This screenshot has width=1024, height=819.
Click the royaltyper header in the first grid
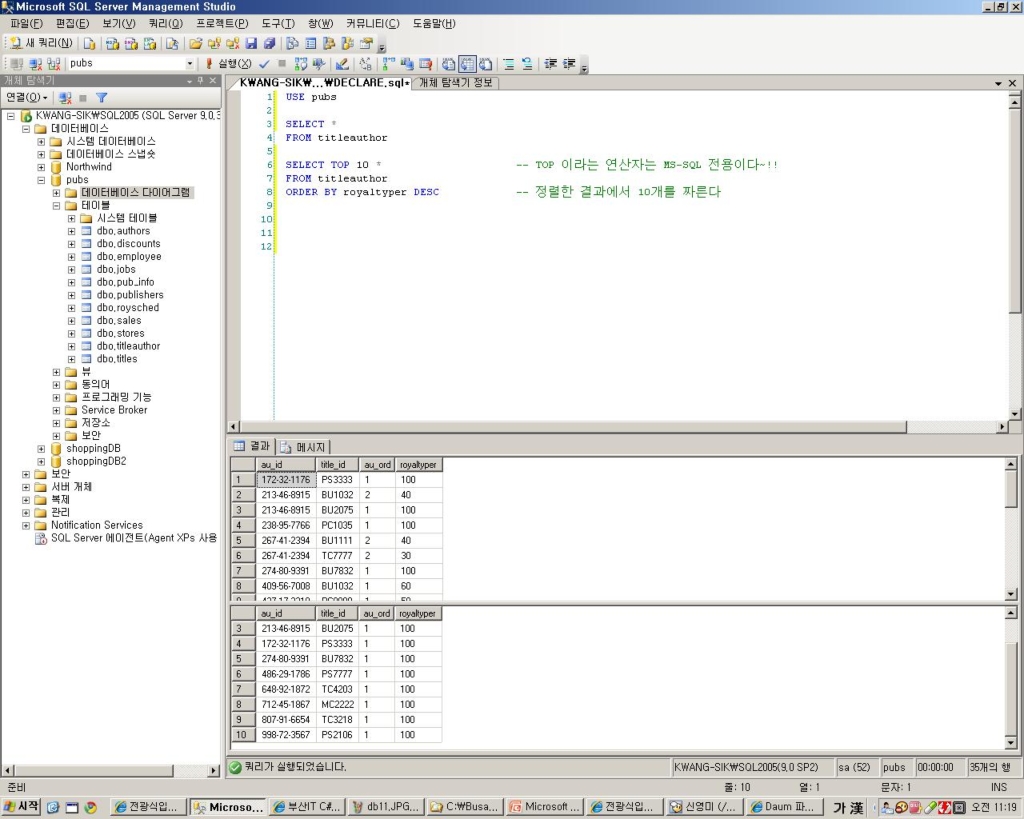pos(419,465)
